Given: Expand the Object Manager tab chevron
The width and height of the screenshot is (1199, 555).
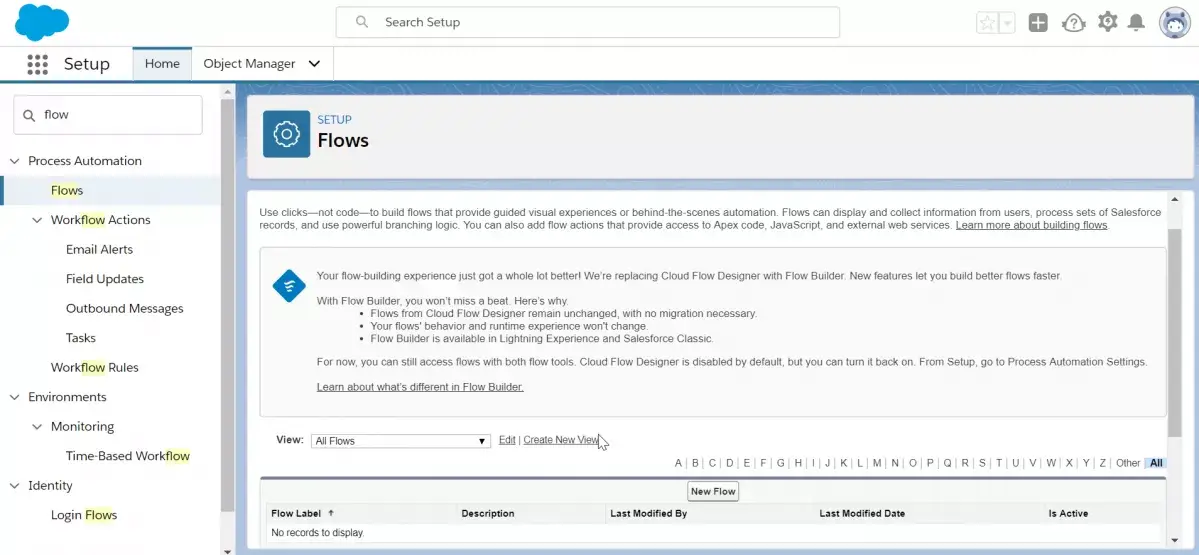Looking at the screenshot, I should pyautogui.click(x=314, y=64).
